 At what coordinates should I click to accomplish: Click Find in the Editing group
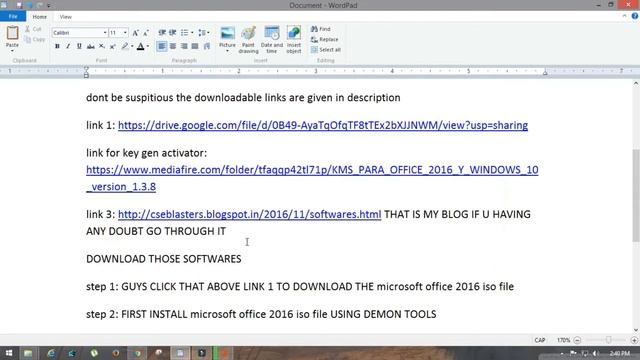tap(321, 29)
